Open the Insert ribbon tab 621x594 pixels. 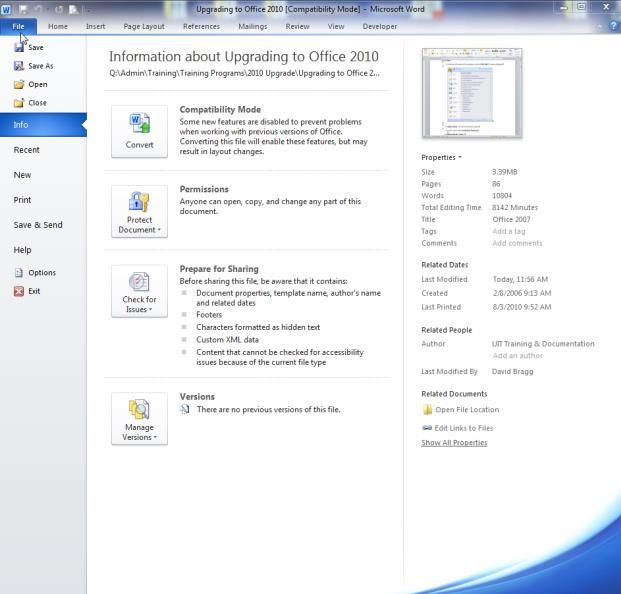tap(95, 26)
